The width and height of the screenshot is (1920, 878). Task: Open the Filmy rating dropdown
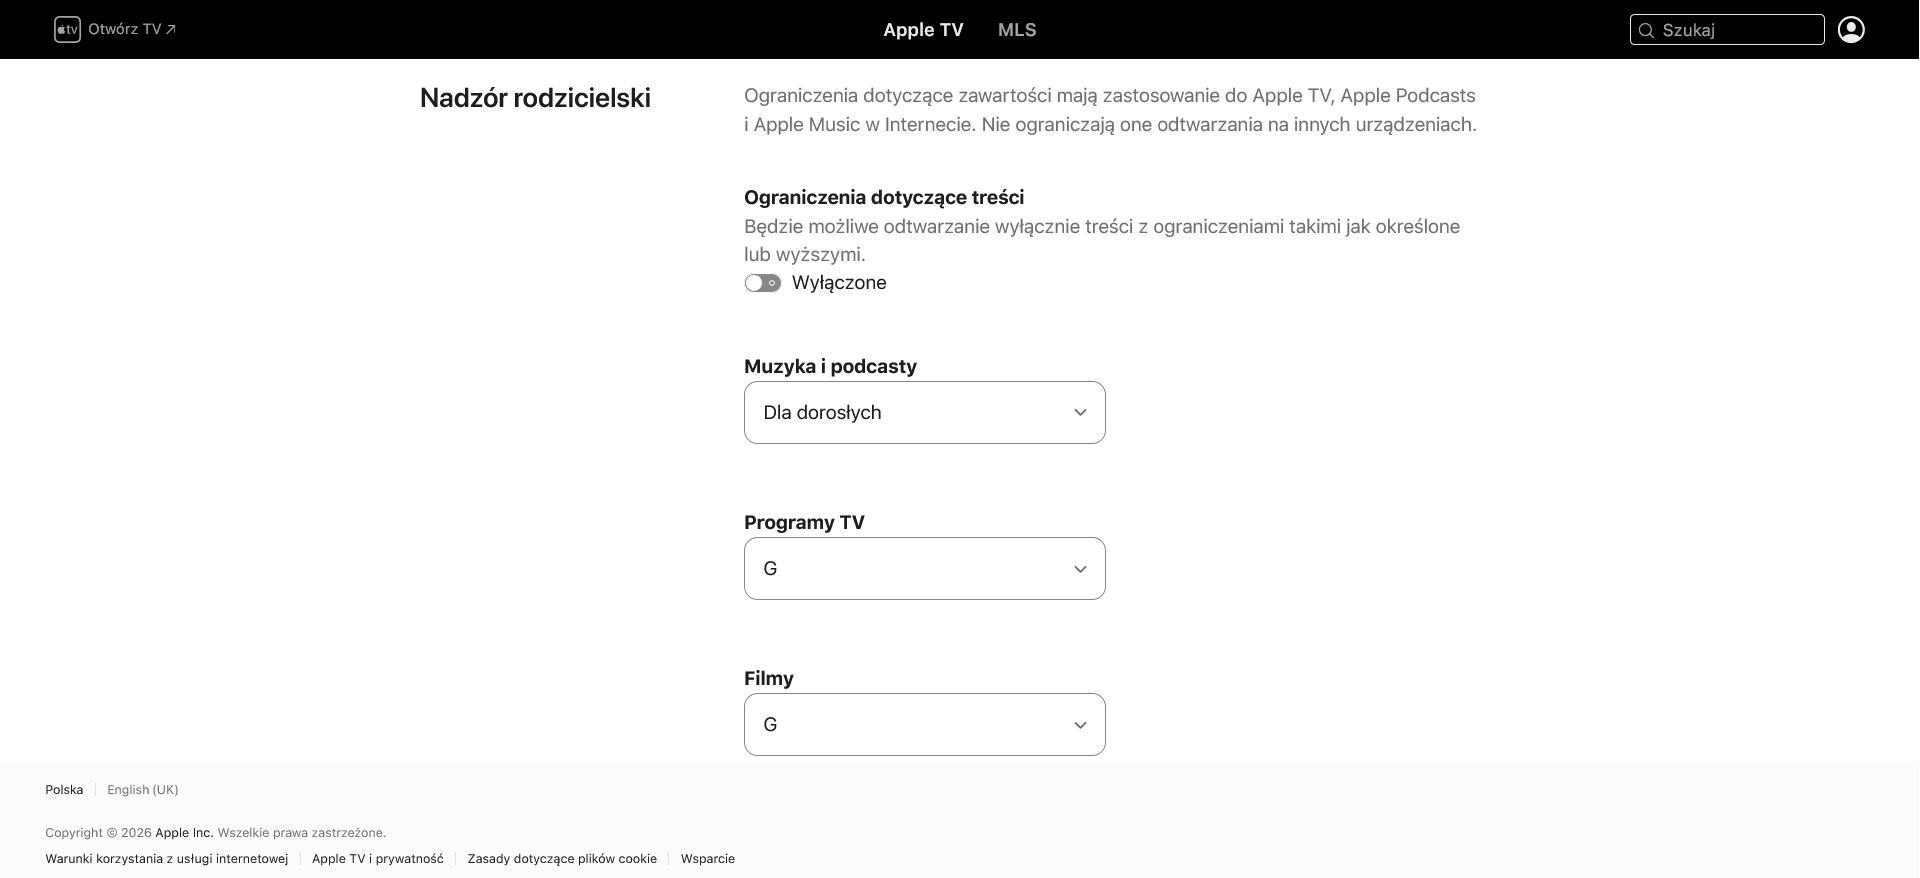tap(925, 724)
